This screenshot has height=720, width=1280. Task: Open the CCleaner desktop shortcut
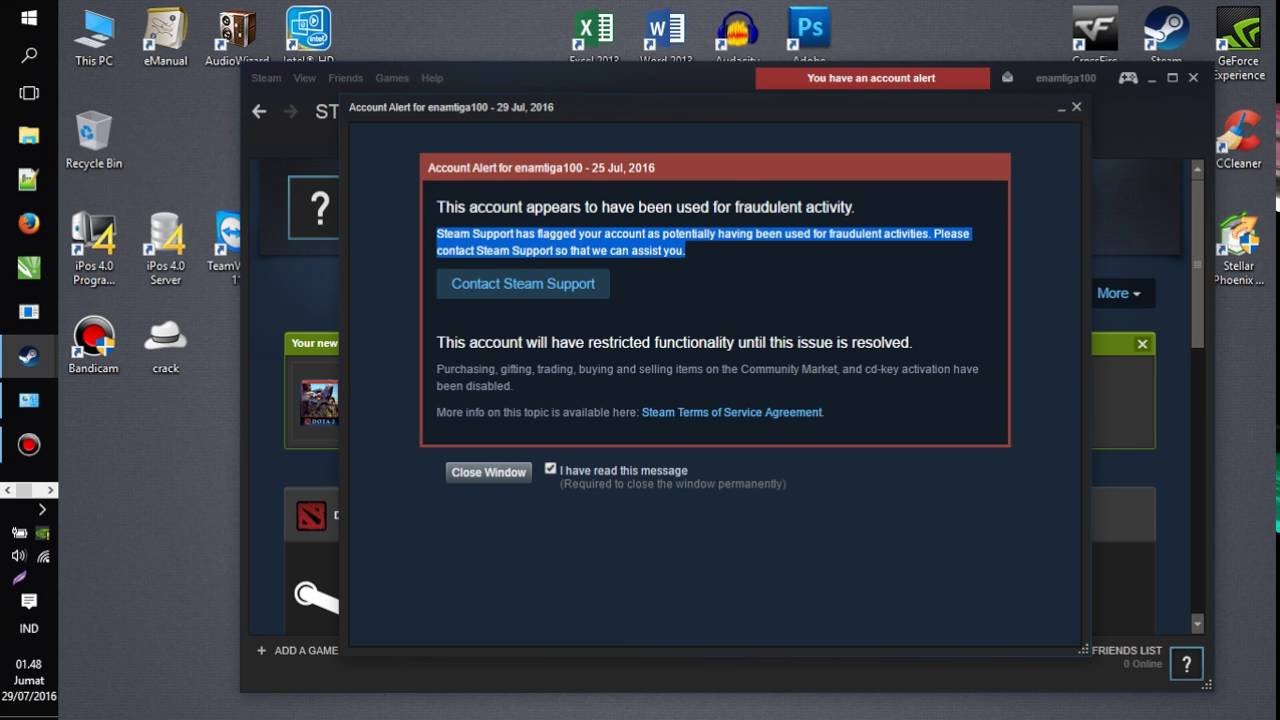click(1238, 139)
